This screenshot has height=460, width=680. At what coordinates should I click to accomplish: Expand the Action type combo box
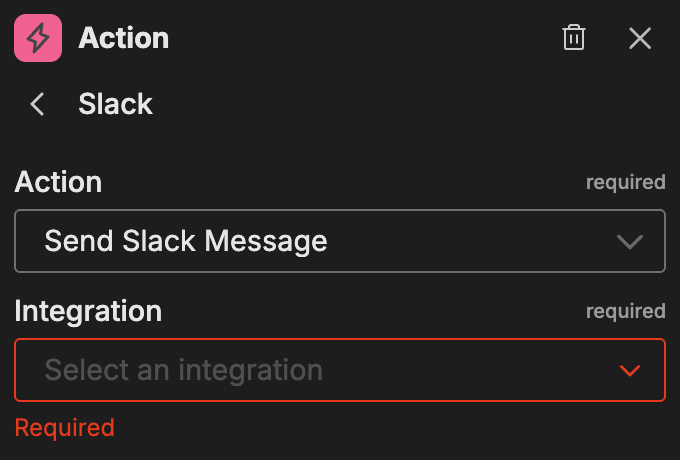click(340, 241)
